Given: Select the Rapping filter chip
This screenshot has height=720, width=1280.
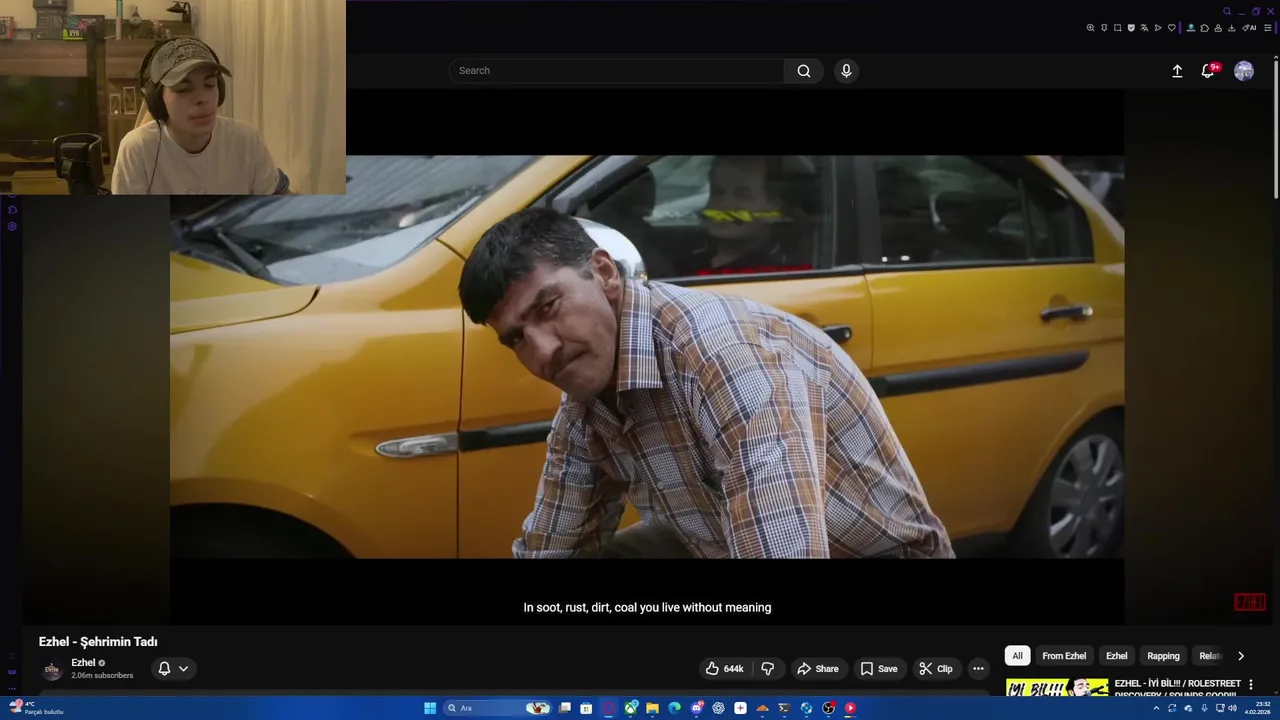Looking at the screenshot, I should click(x=1163, y=656).
